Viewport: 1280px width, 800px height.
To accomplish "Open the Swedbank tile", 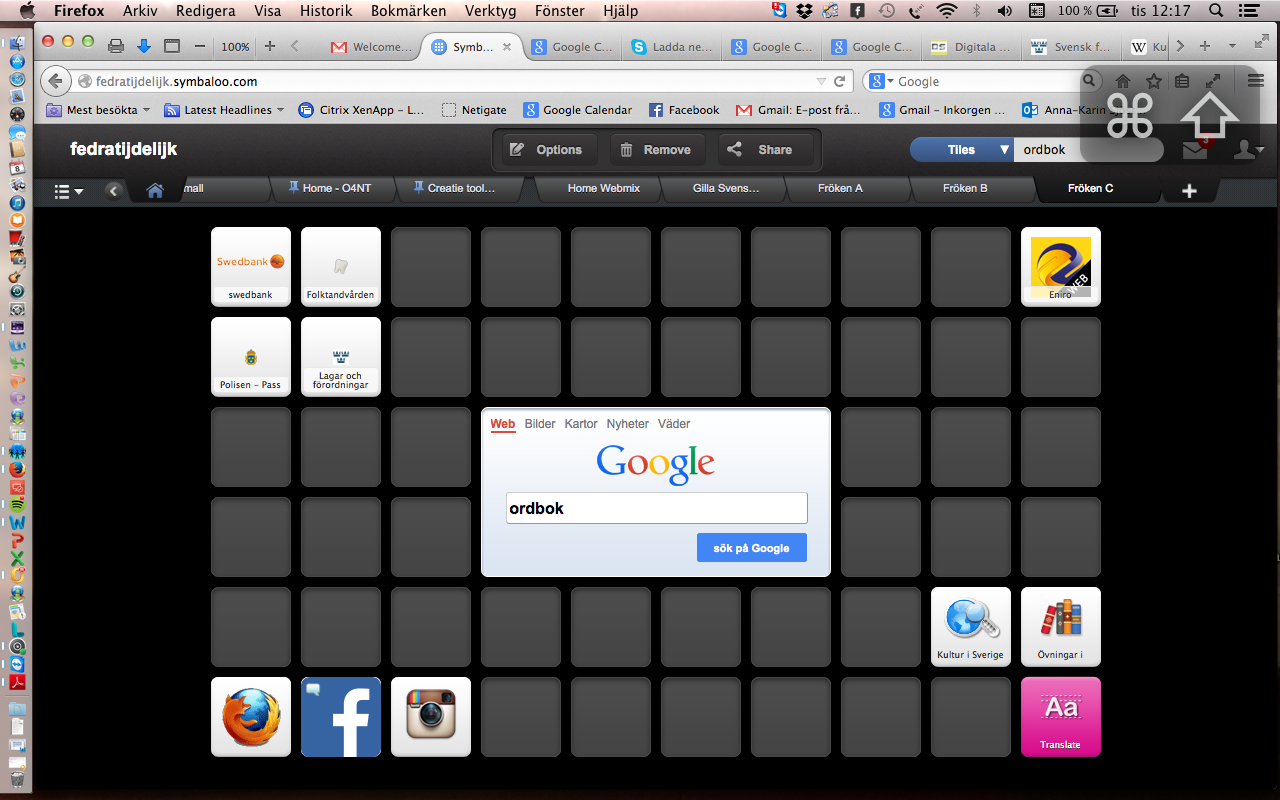I will [x=250, y=266].
